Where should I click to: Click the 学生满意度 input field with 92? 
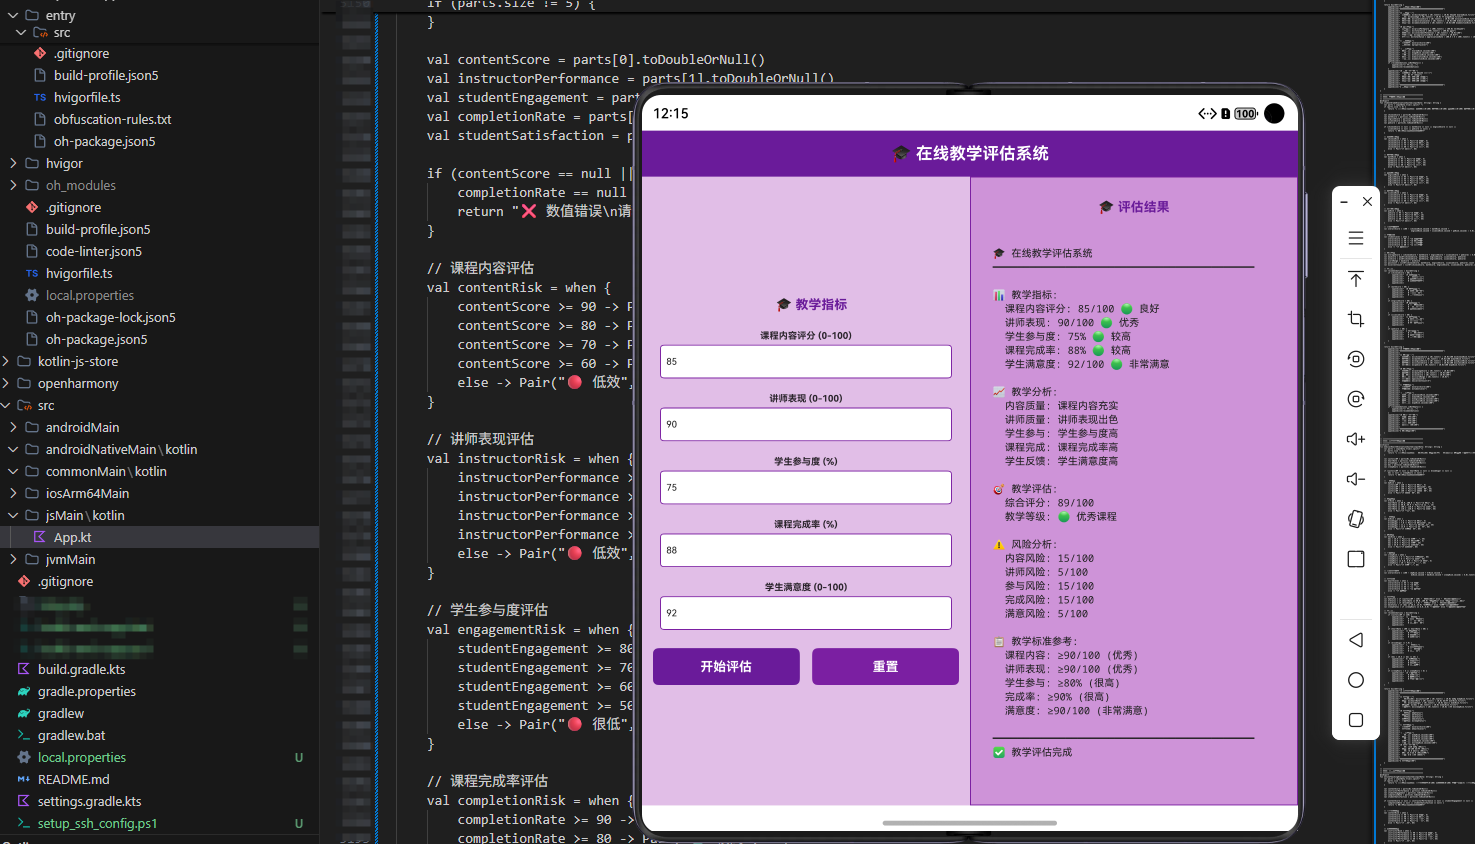coord(806,613)
